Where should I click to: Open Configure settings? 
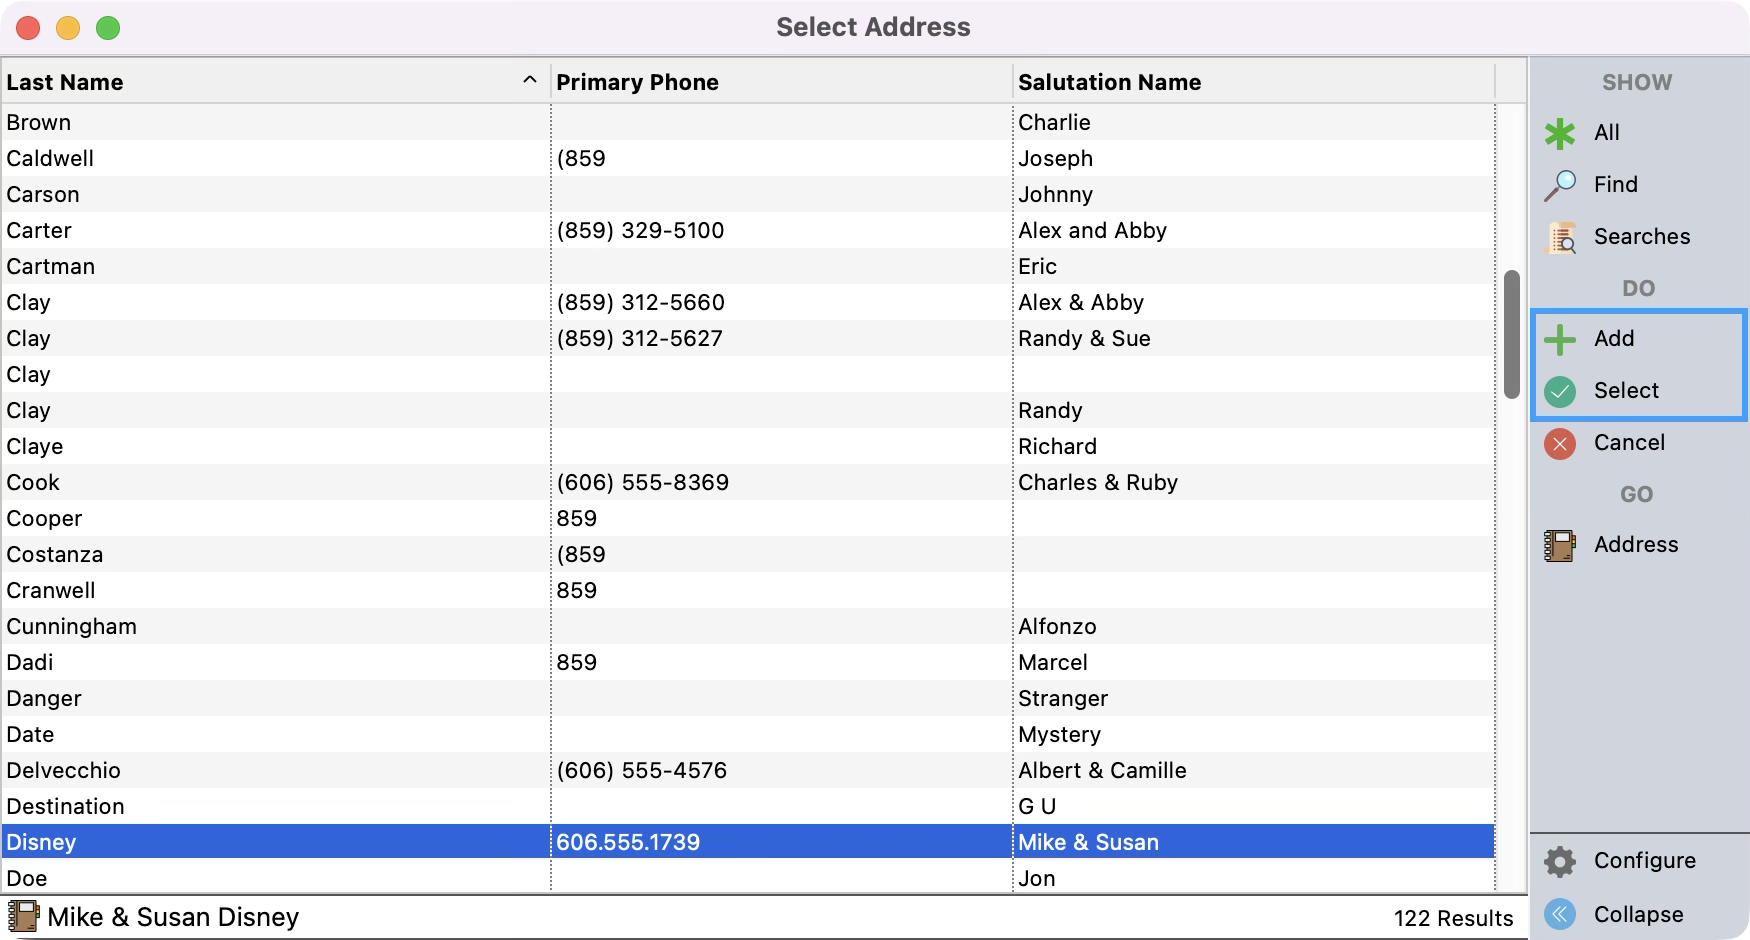click(1644, 861)
